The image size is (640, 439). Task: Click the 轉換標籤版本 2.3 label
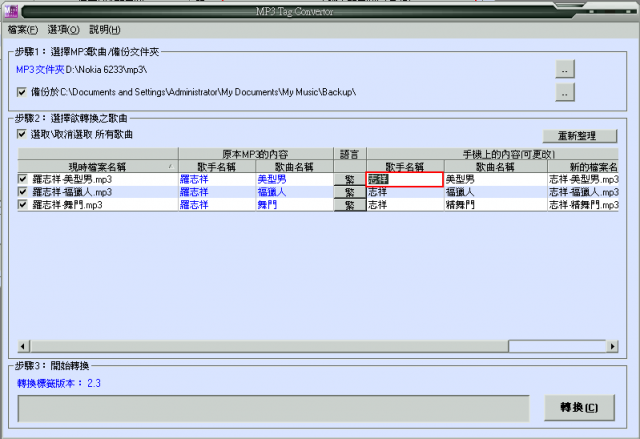click(x=59, y=383)
